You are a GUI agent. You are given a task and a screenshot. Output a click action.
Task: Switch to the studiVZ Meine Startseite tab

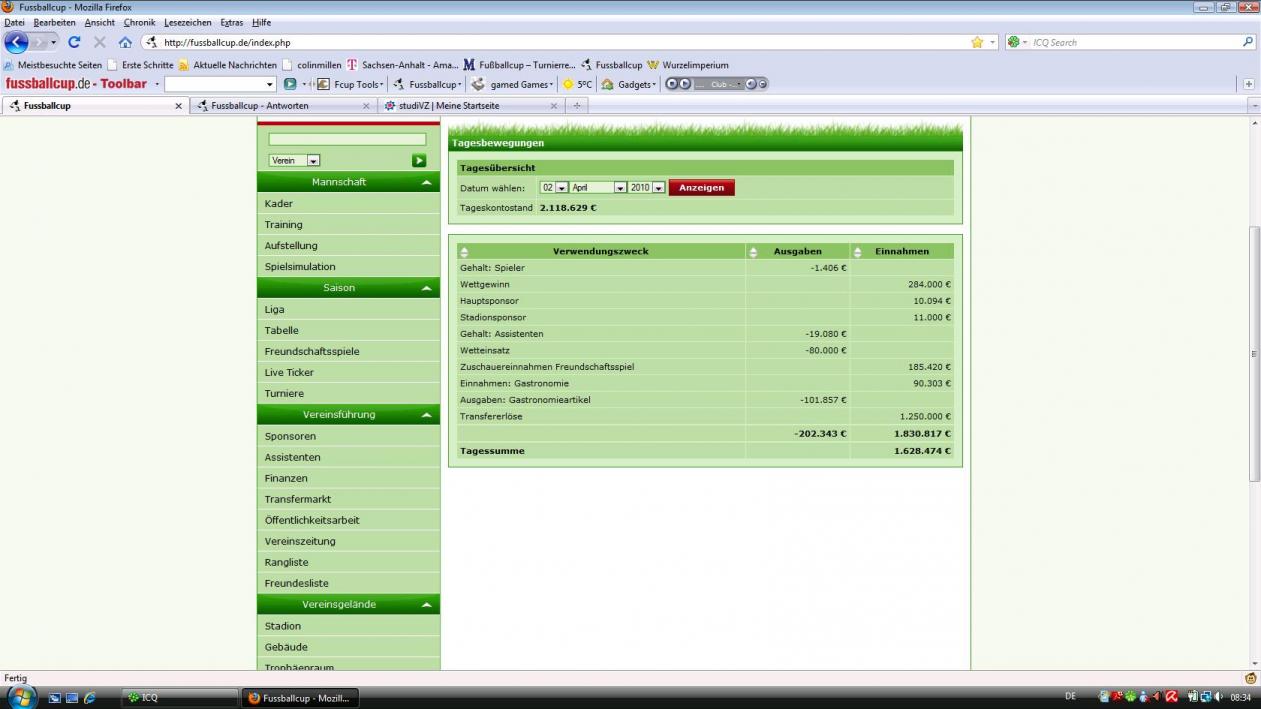click(463, 106)
